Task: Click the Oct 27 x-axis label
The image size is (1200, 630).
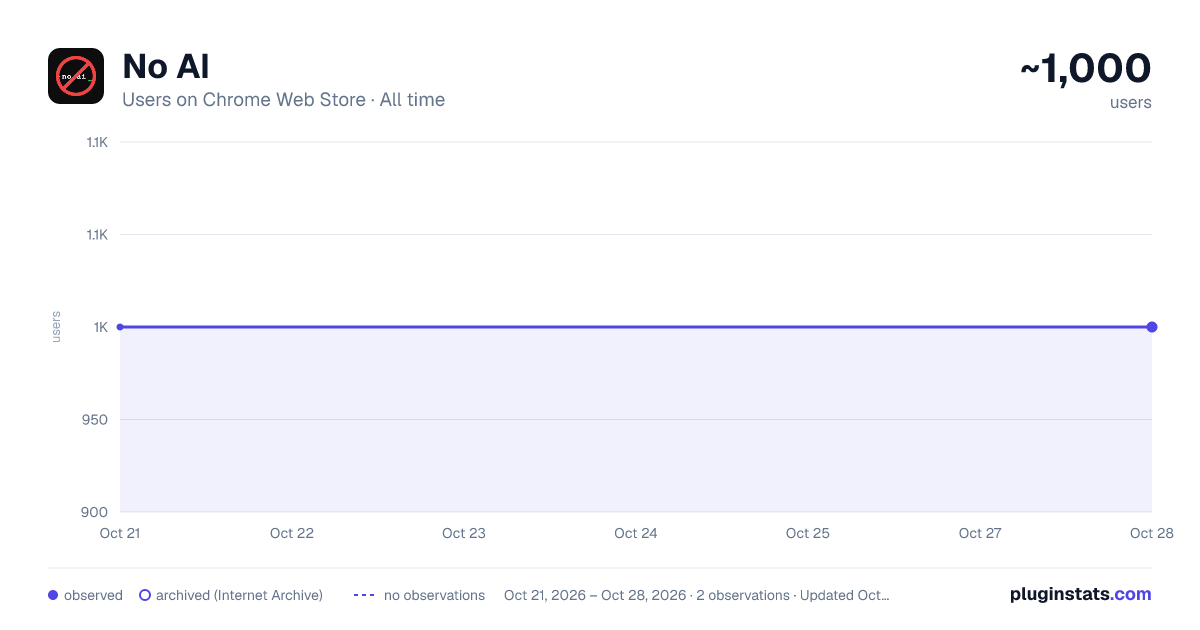Action: (x=980, y=533)
